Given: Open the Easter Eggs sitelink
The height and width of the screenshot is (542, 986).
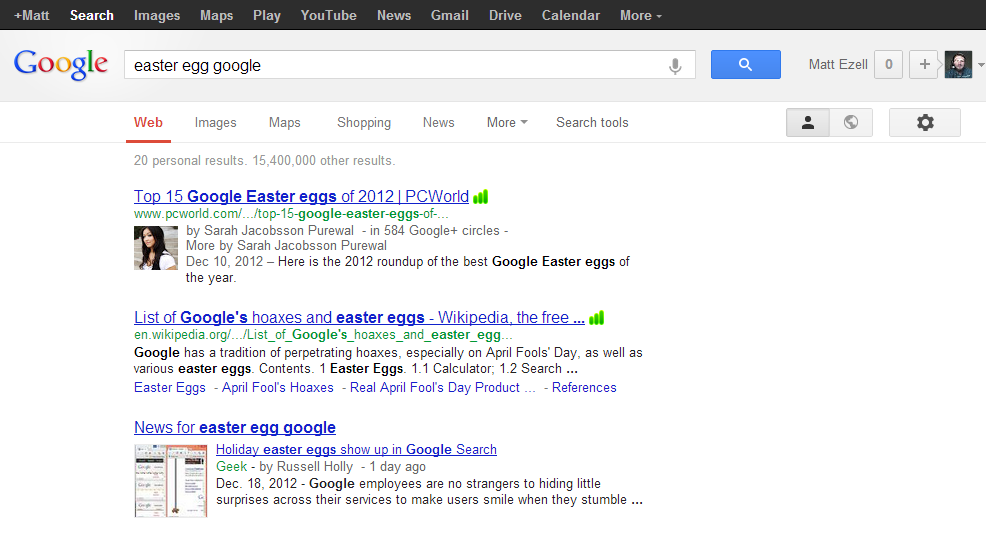Looking at the screenshot, I should point(170,387).
